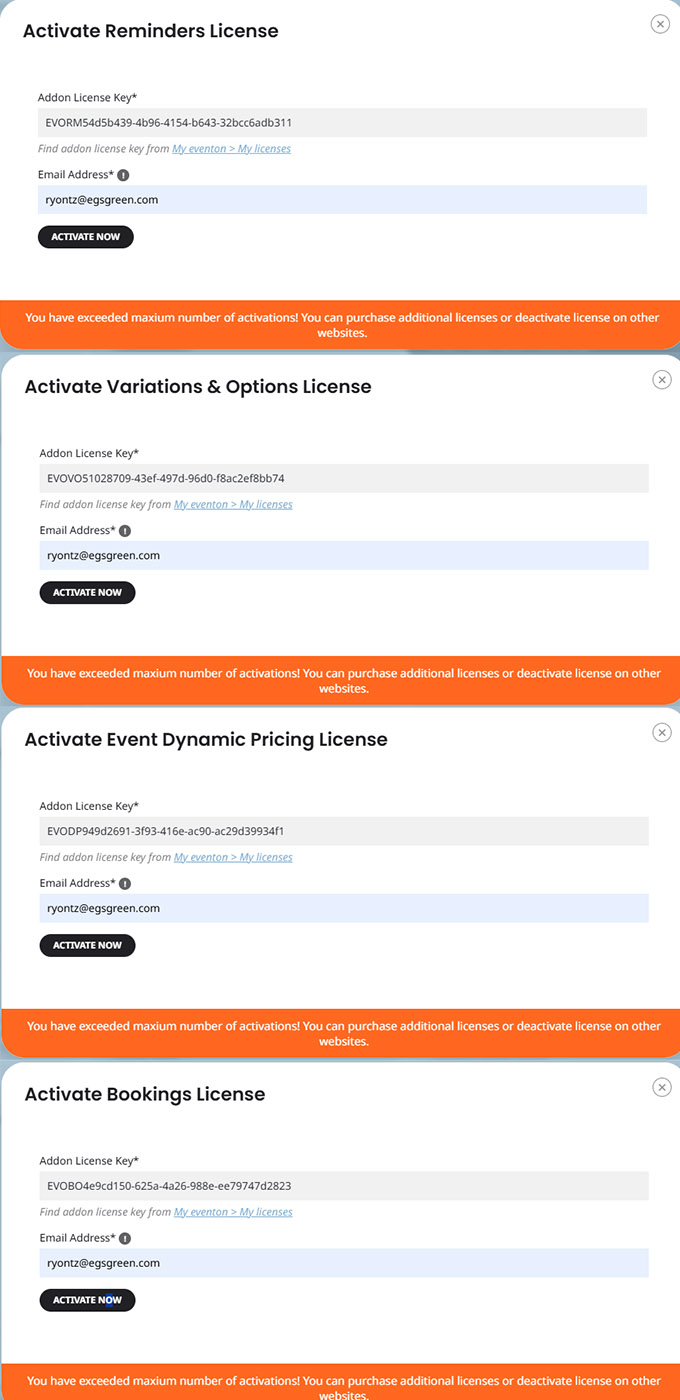Click email info icon in Variations & Options dialog
Image resolution: width=680 pixels, height=1400 pixels.
click(125, 531)
